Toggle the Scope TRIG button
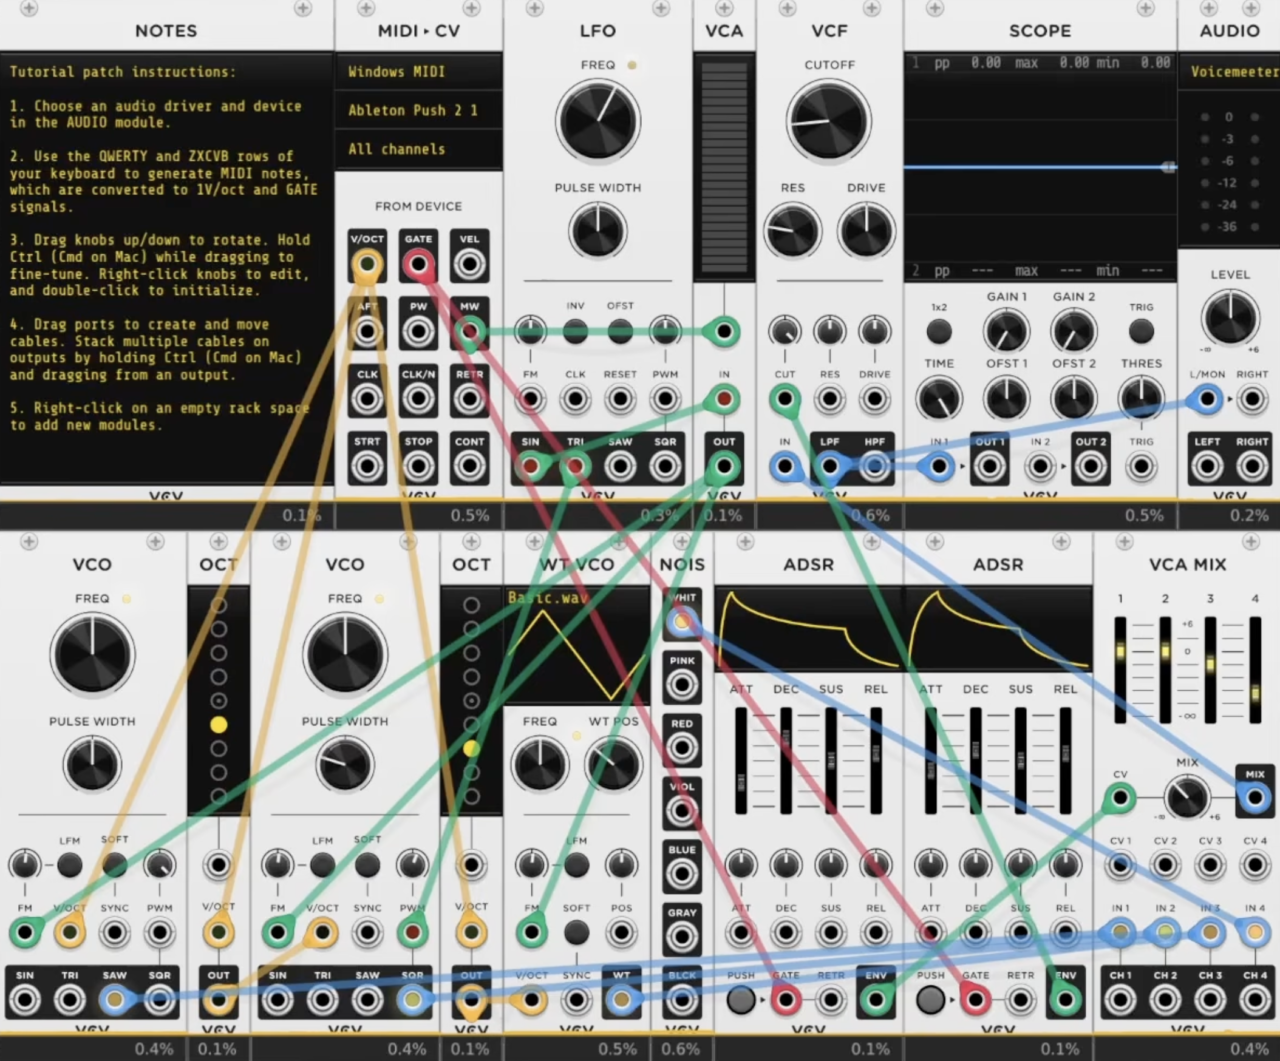The height and width of the screenshot is (1061, 1280). point(1141,331)
